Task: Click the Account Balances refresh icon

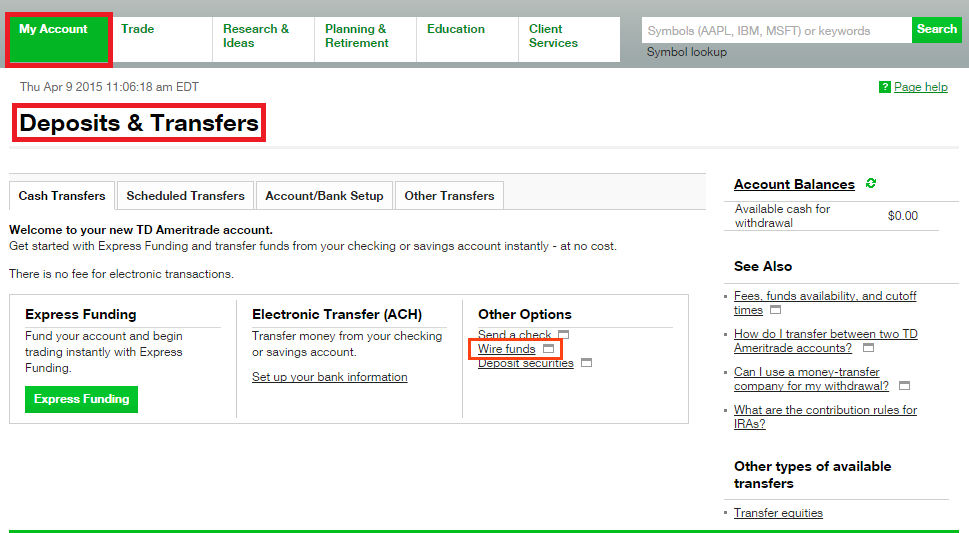Action: coord(871,183)
